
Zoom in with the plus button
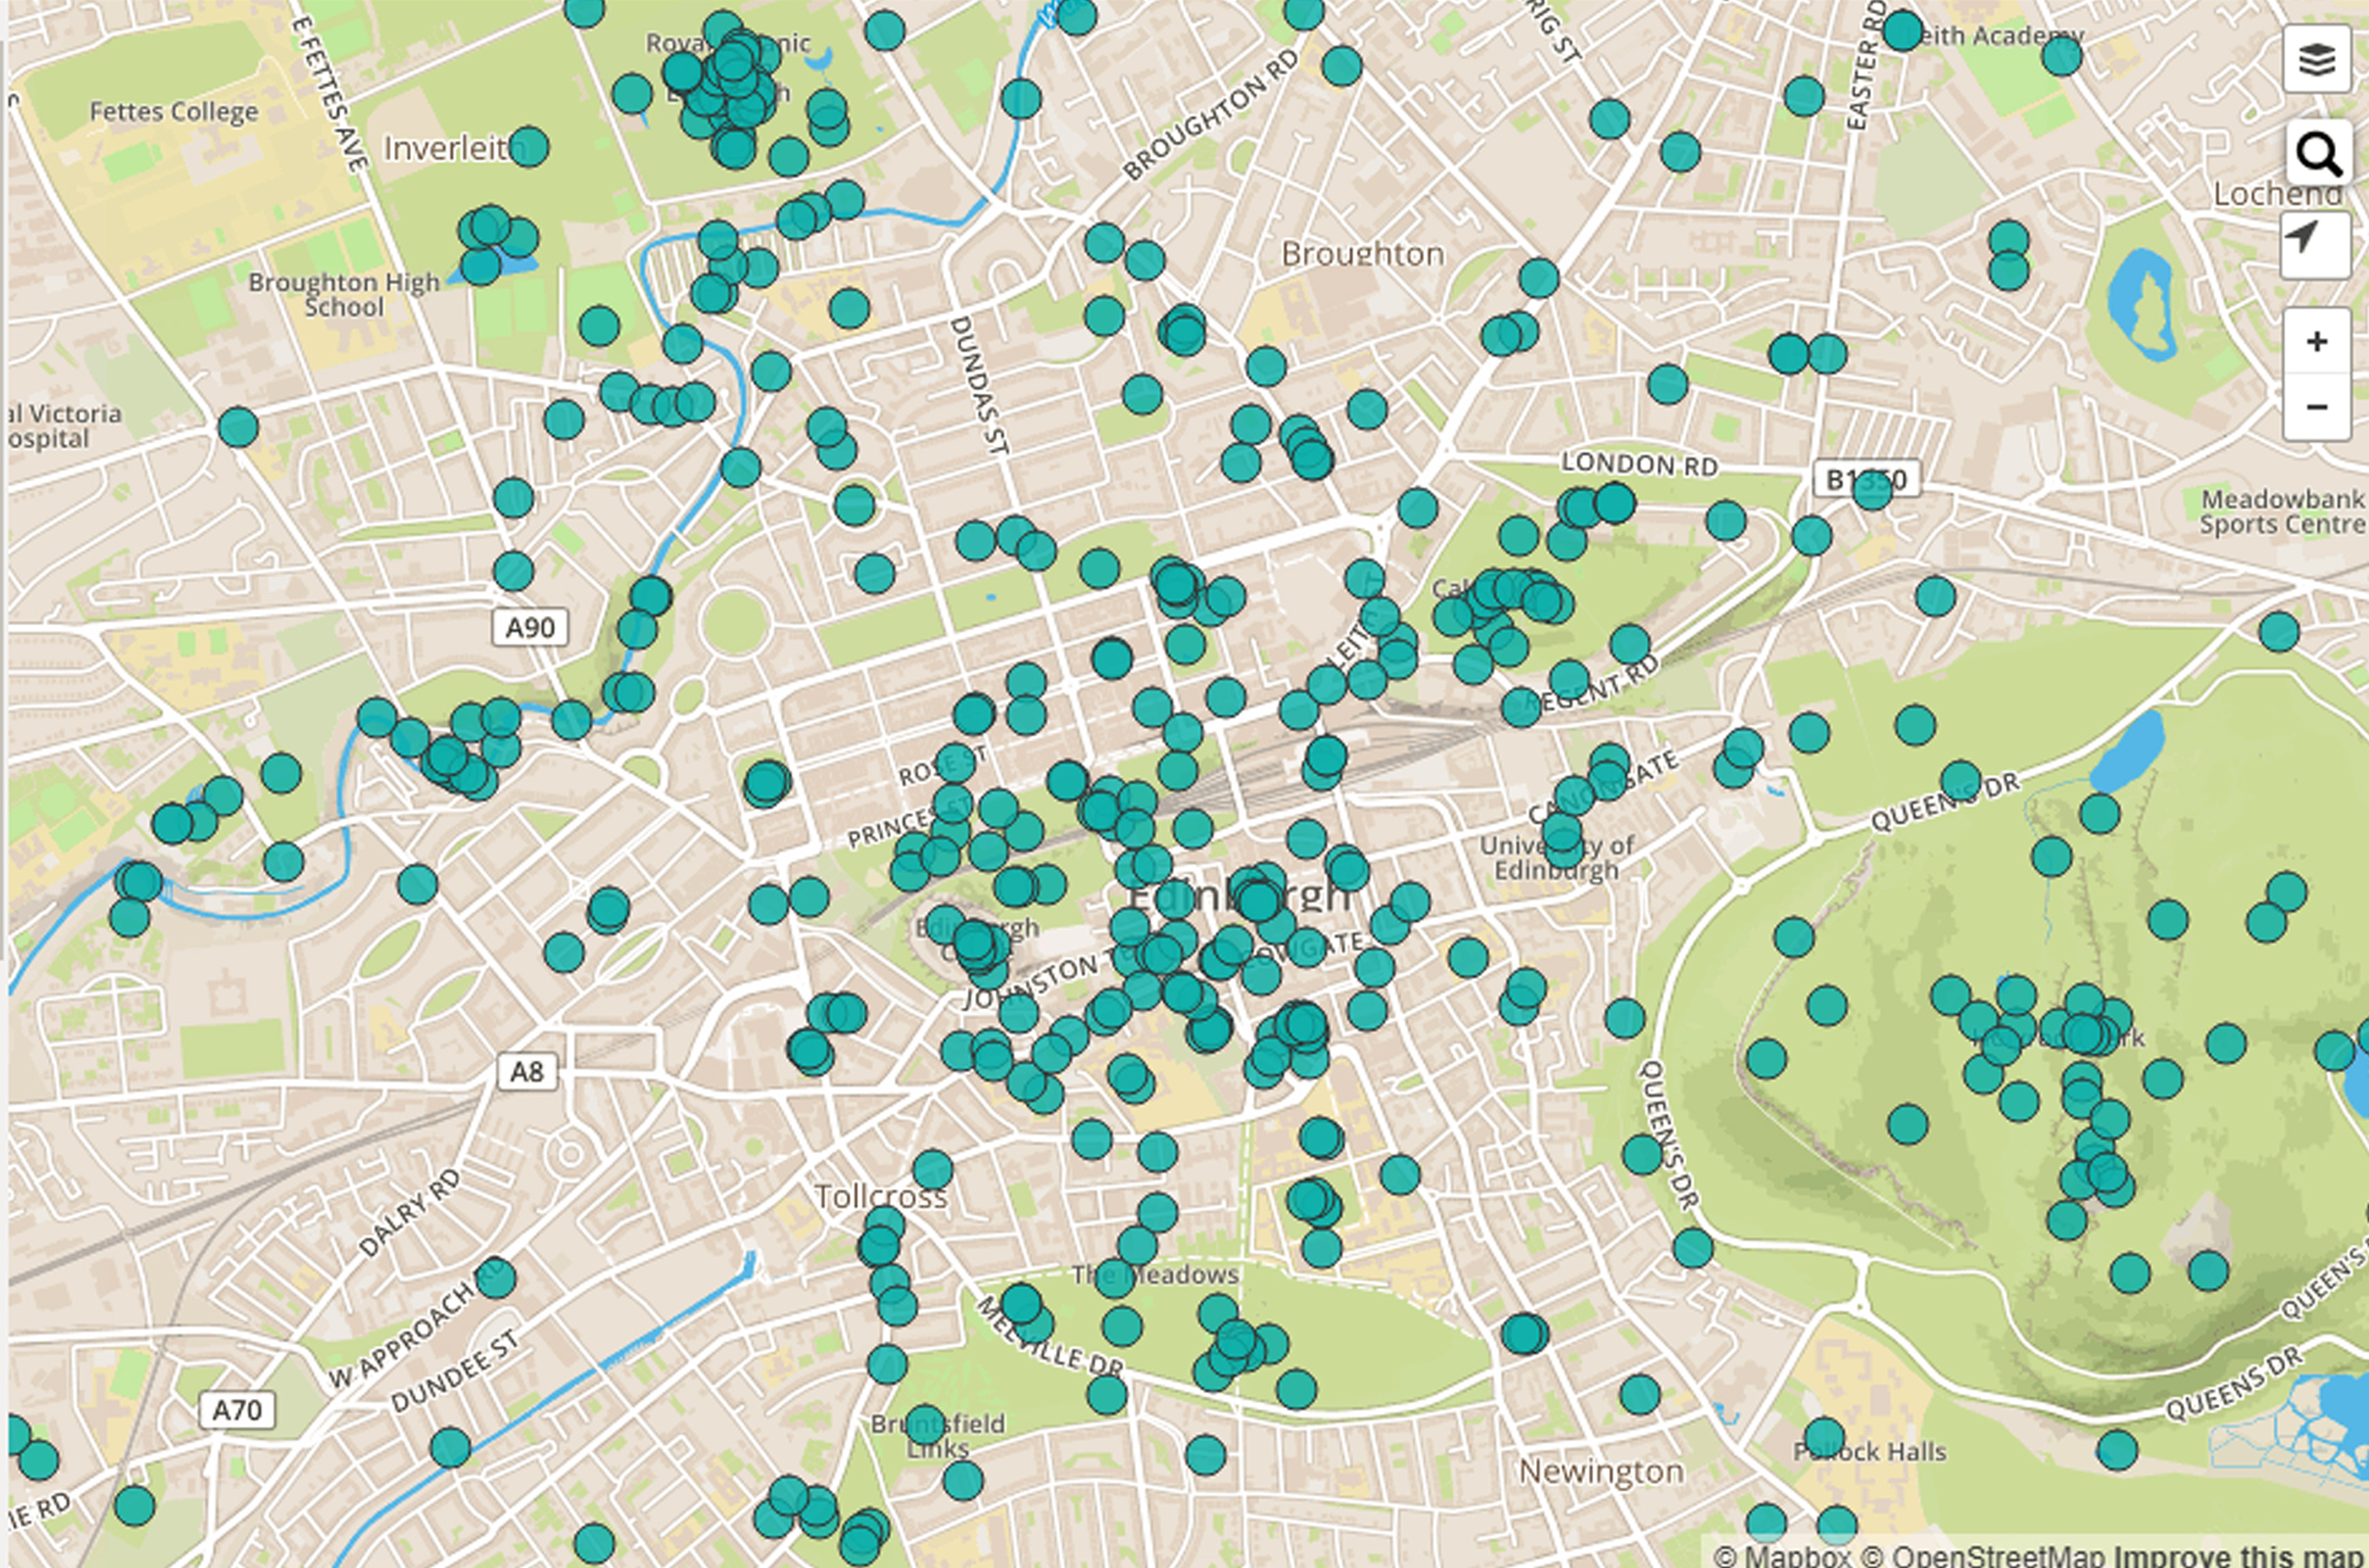coord(2317,342)
